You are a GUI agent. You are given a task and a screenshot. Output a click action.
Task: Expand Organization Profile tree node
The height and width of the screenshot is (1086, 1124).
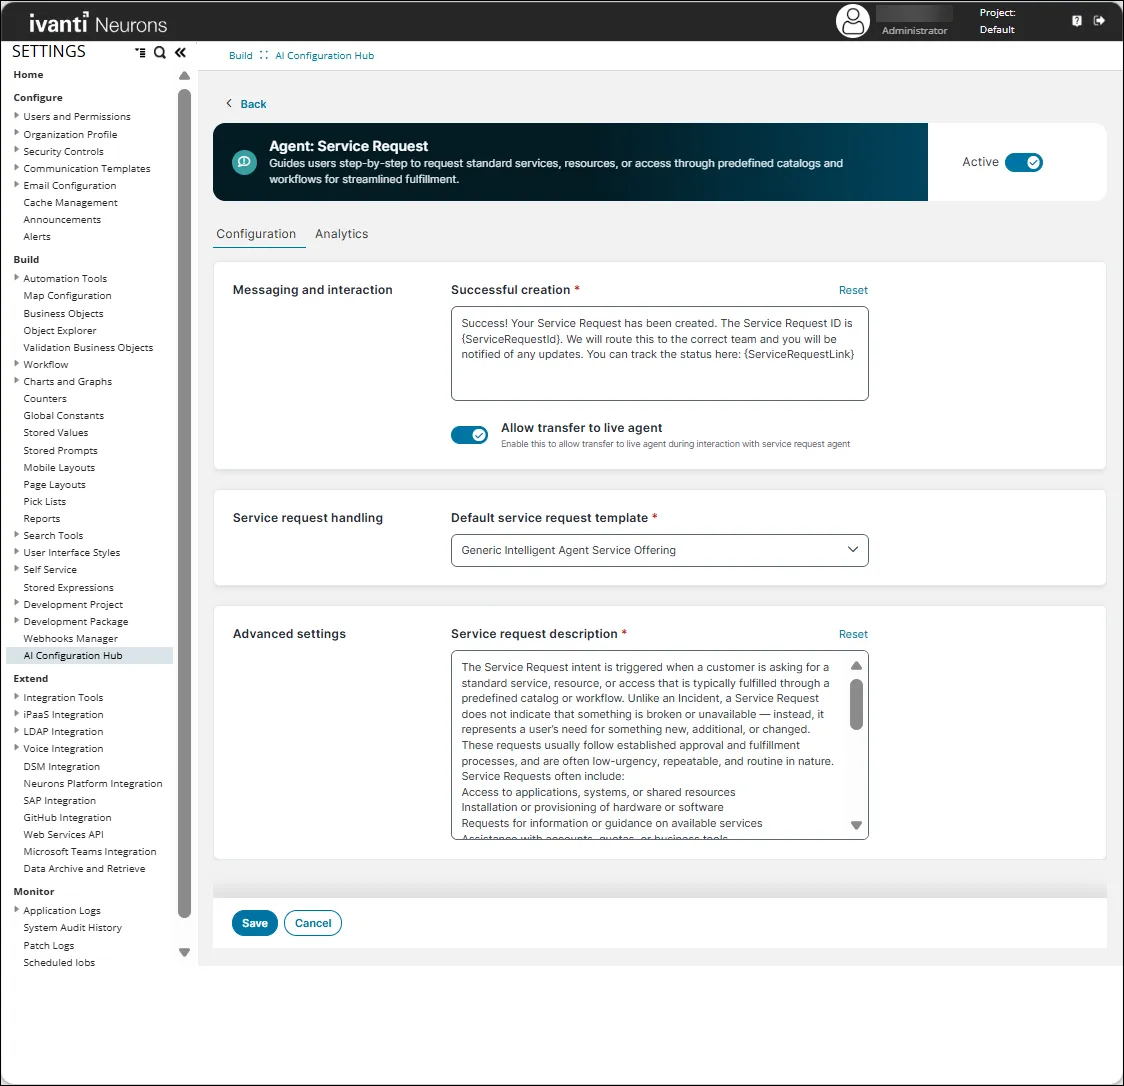tap(16, 133)
